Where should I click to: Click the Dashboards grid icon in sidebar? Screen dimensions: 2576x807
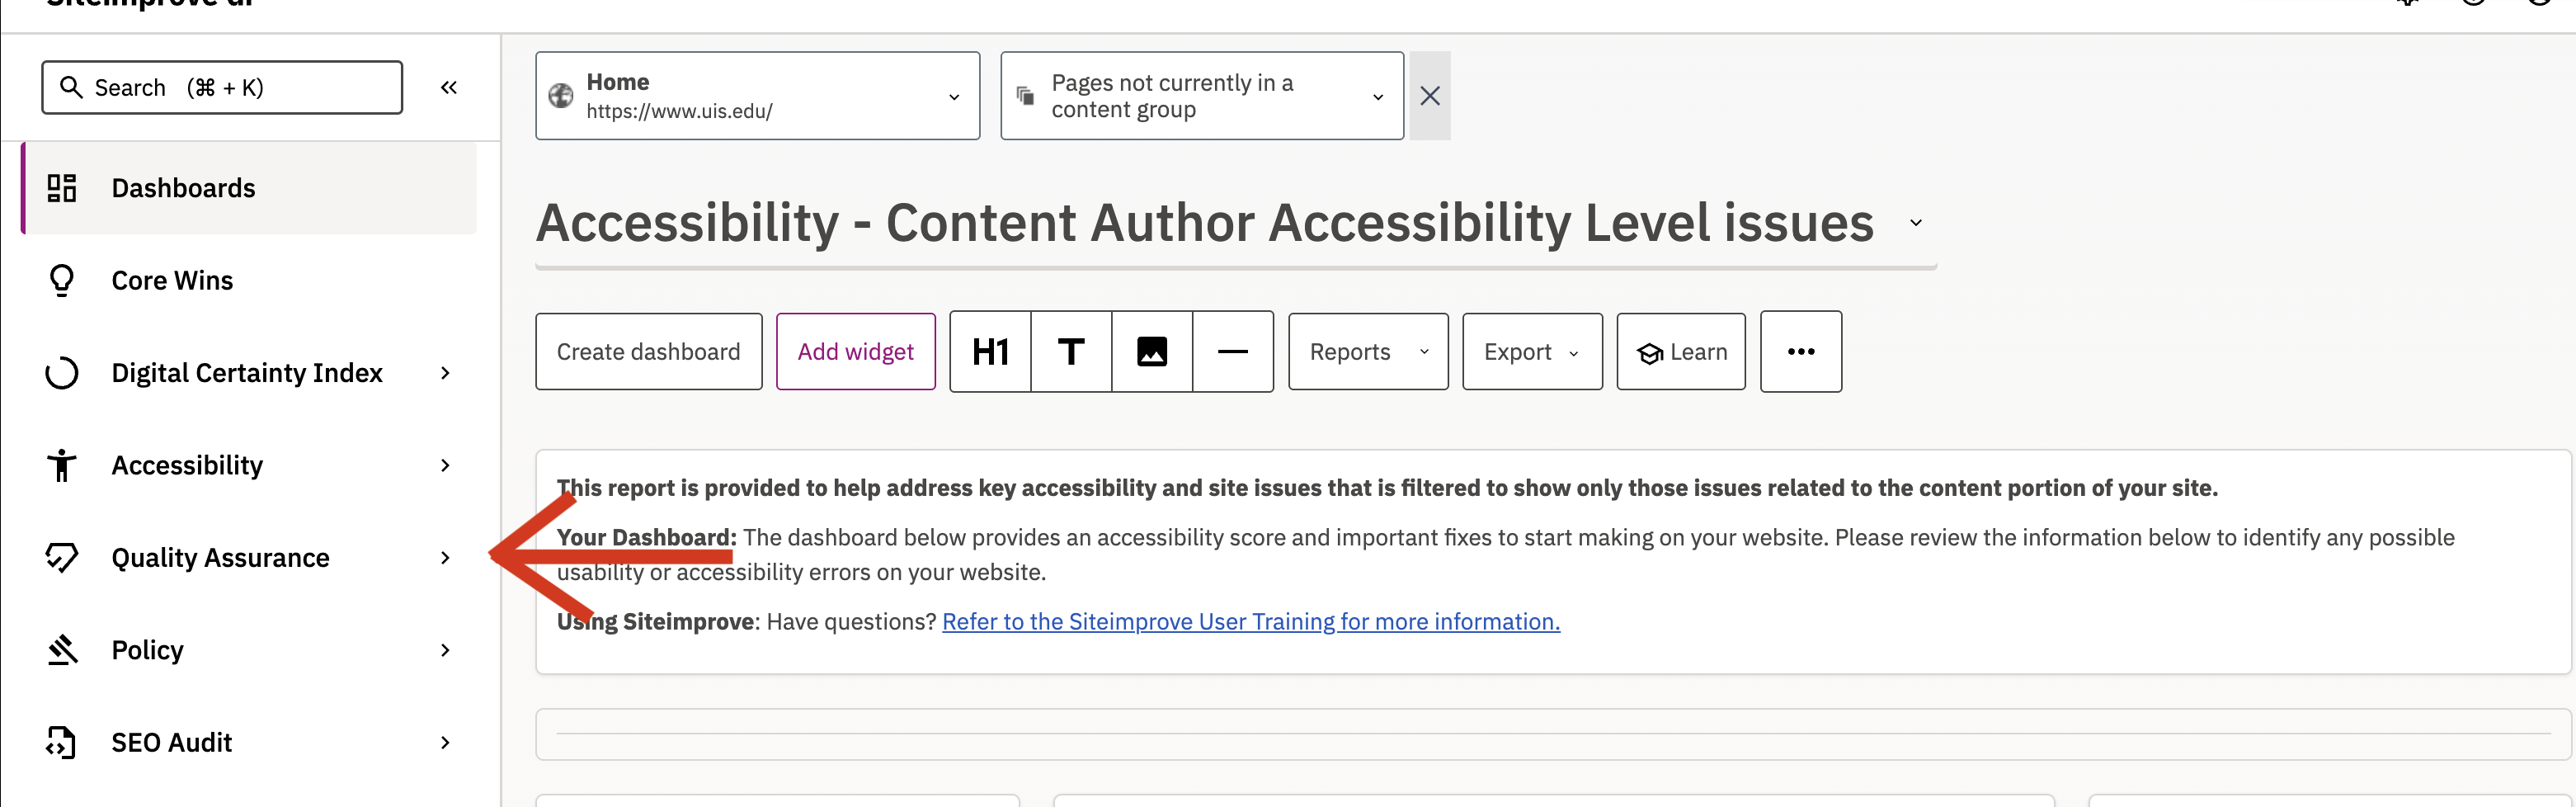tap(61, 187)
